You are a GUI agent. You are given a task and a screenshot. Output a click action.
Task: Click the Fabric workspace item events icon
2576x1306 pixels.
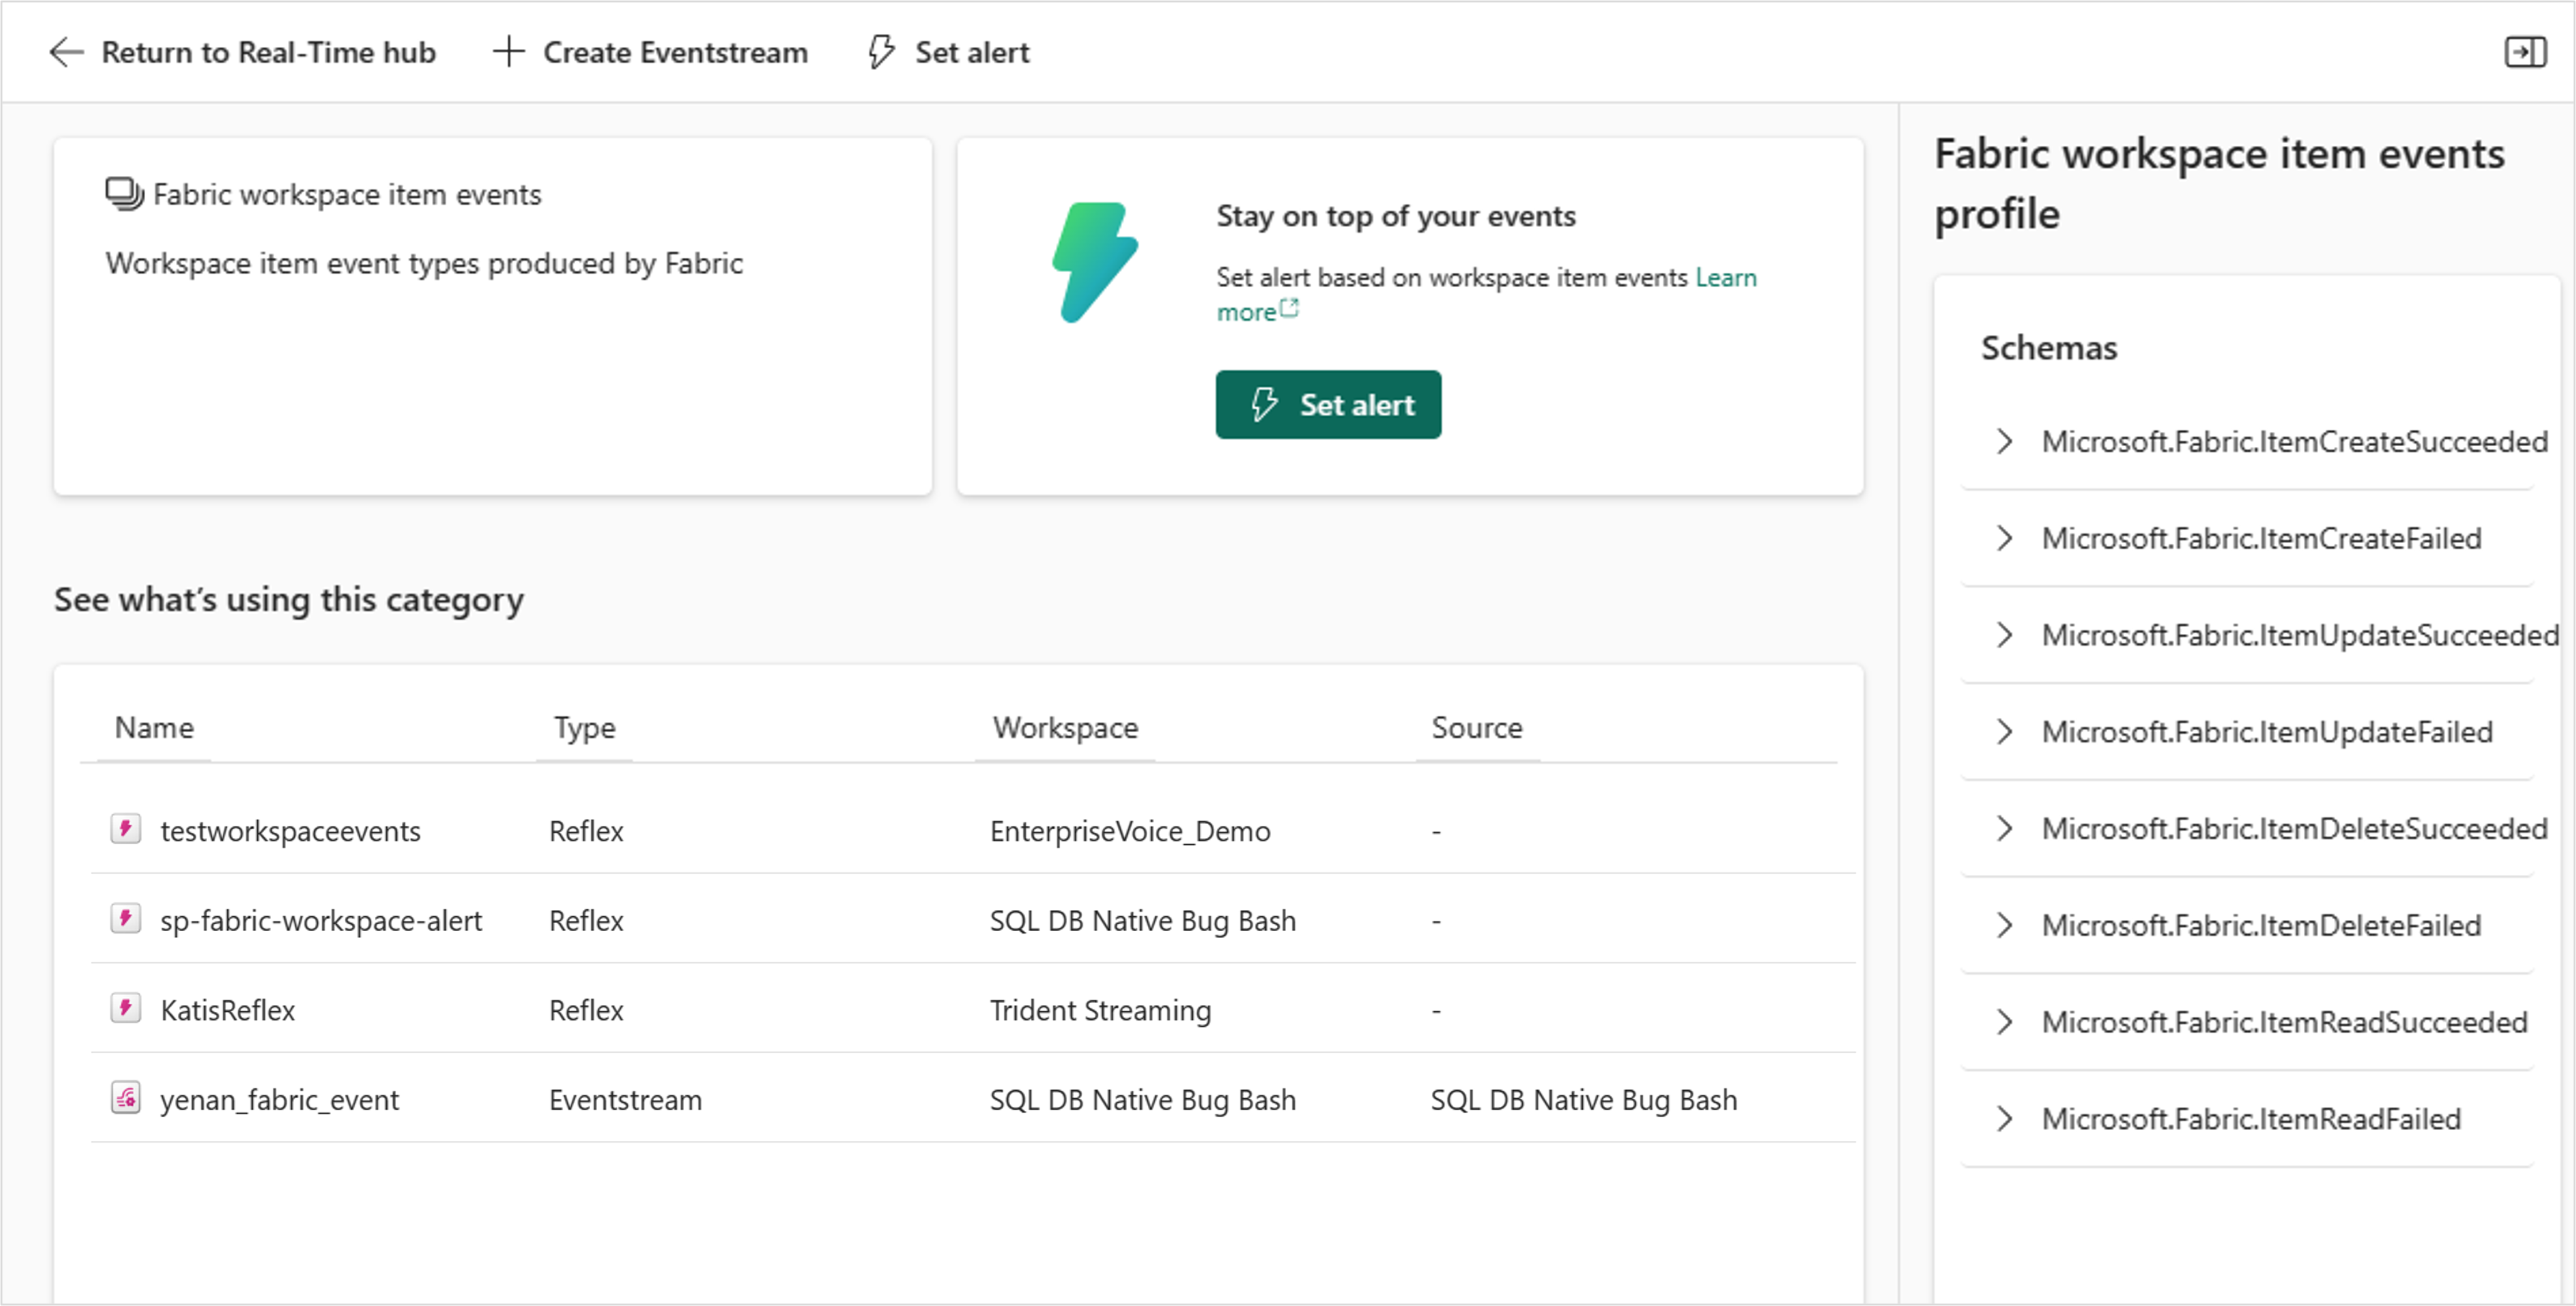point(125,194)
